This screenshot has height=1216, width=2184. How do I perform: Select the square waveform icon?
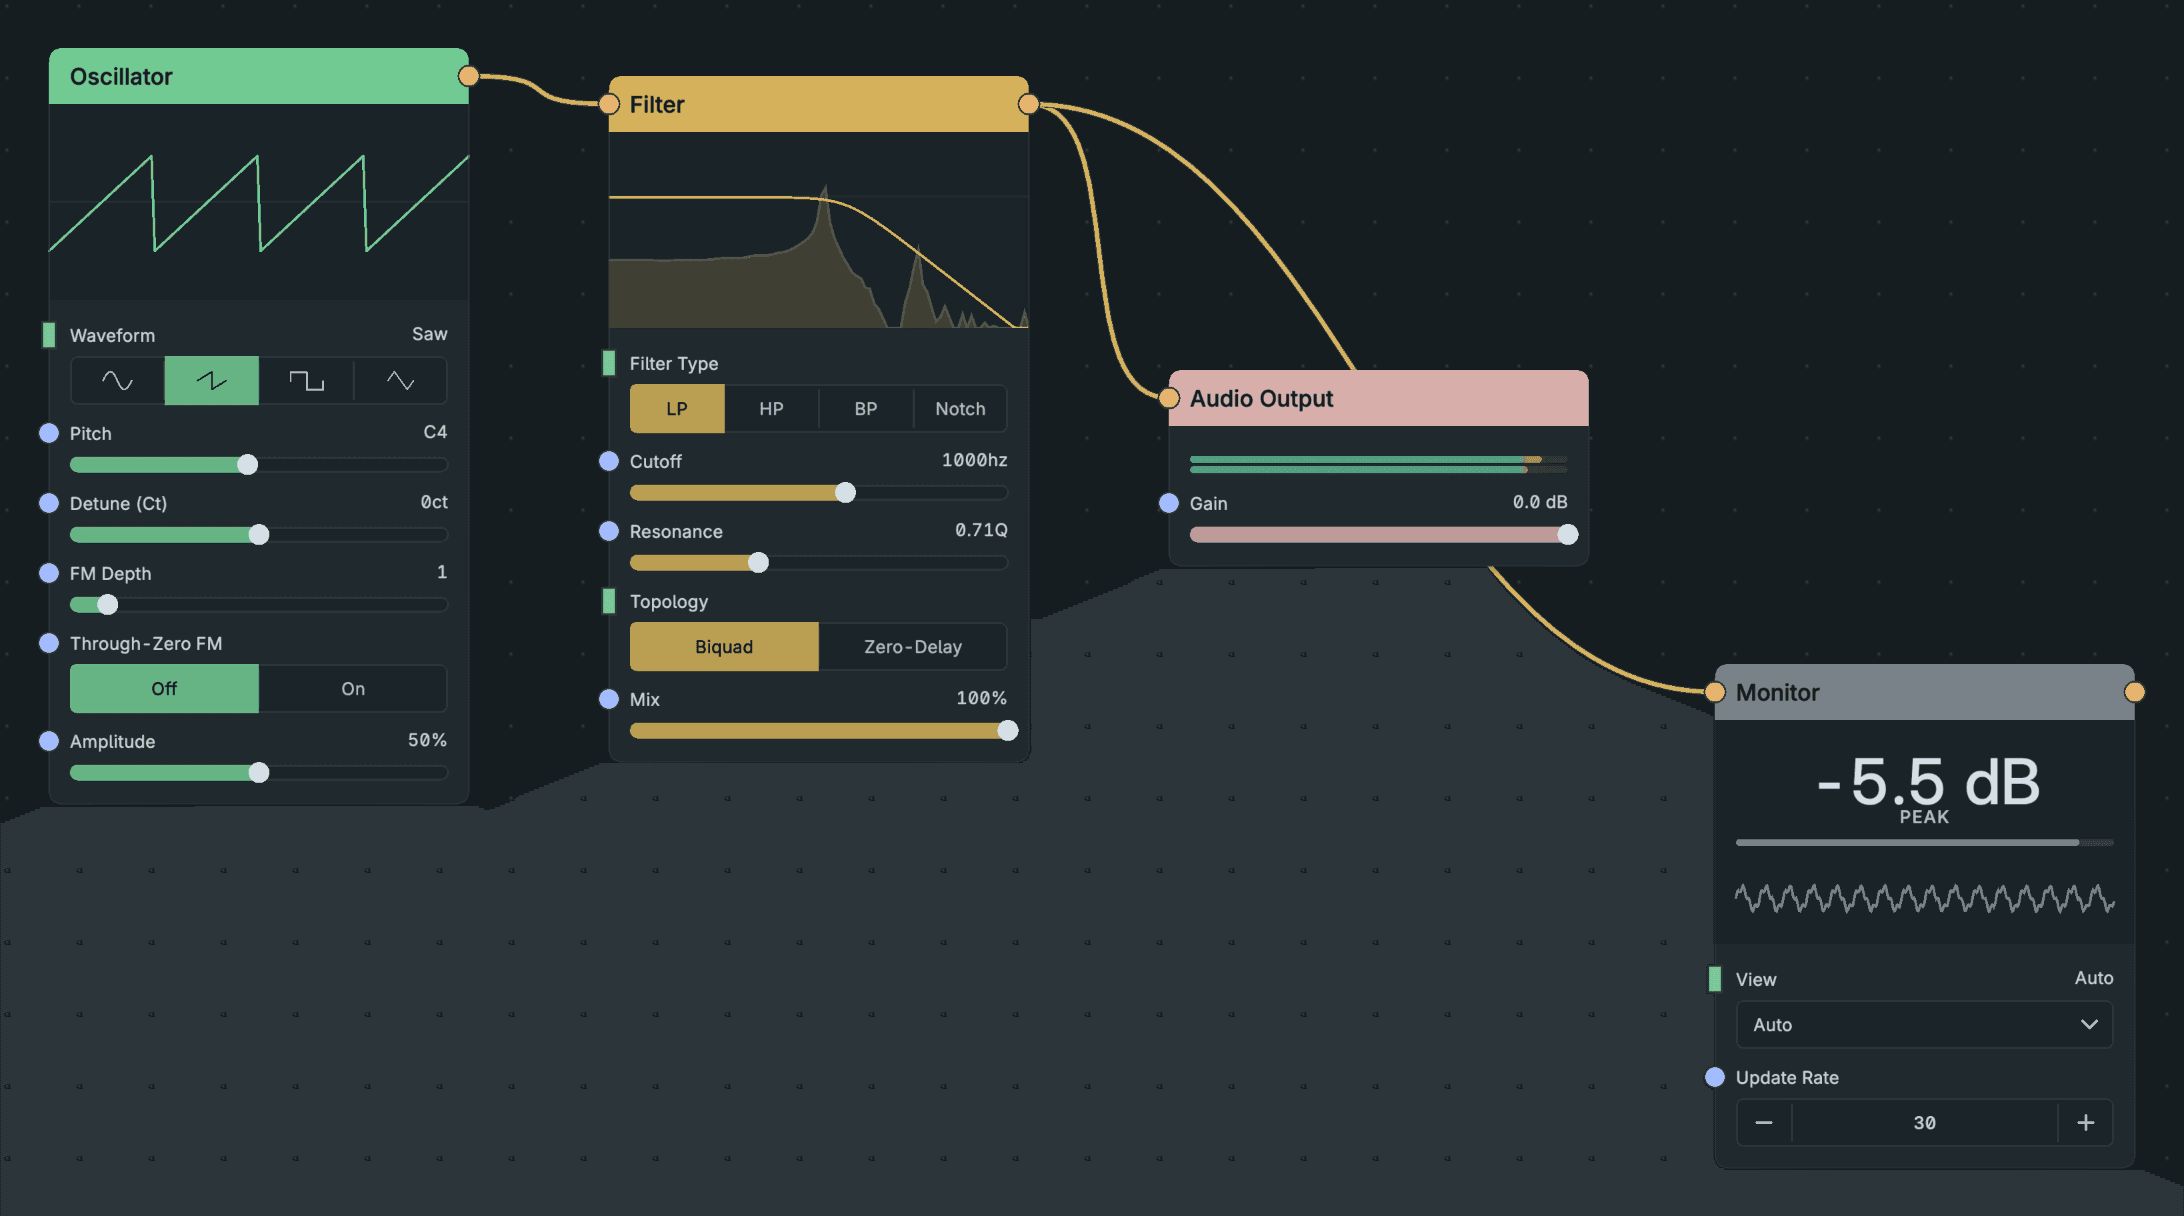[x=306, y=381]
